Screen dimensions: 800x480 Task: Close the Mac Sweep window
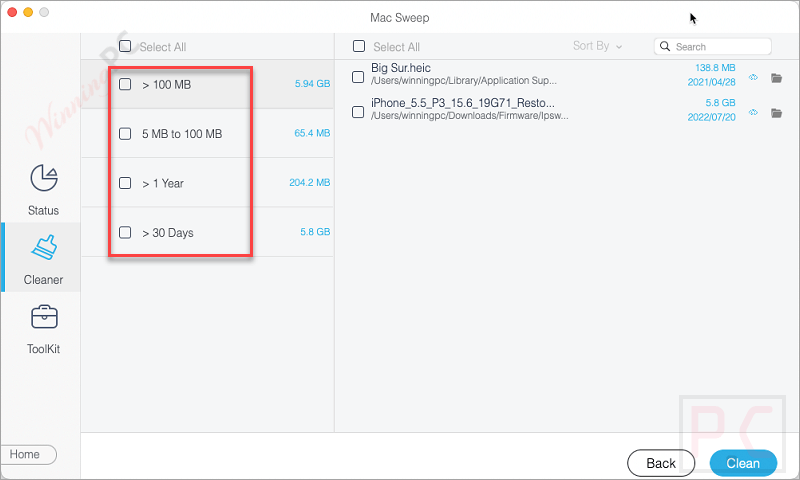12,12
